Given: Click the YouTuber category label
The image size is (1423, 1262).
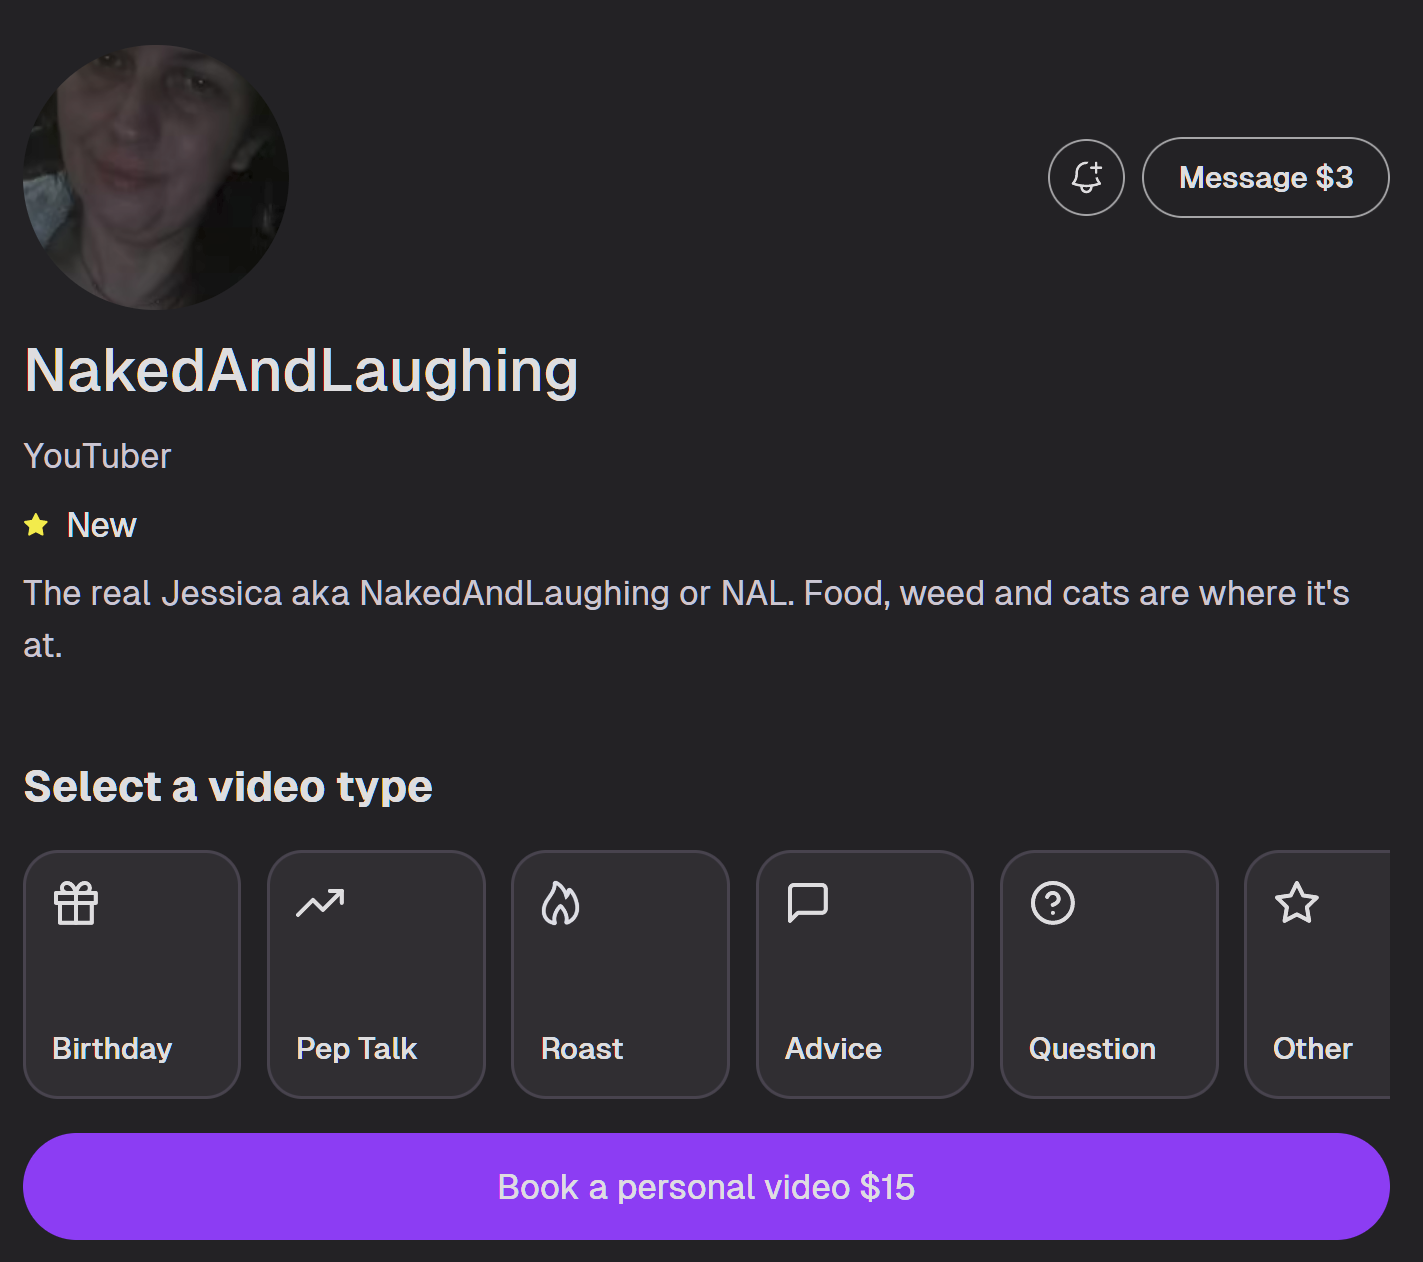Looking at the screenshot, I should point(97,456).
